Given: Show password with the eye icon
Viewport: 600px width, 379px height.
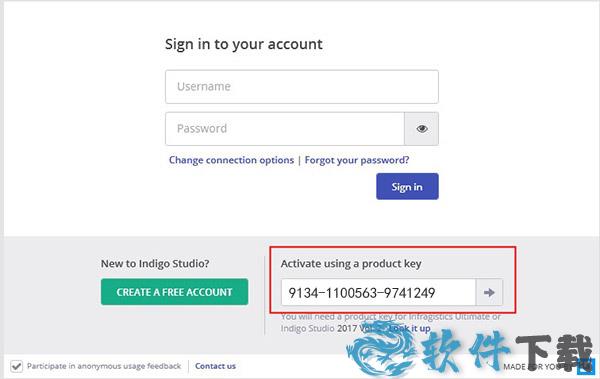Looking at the screenshot, I should (x=421, y=129).
